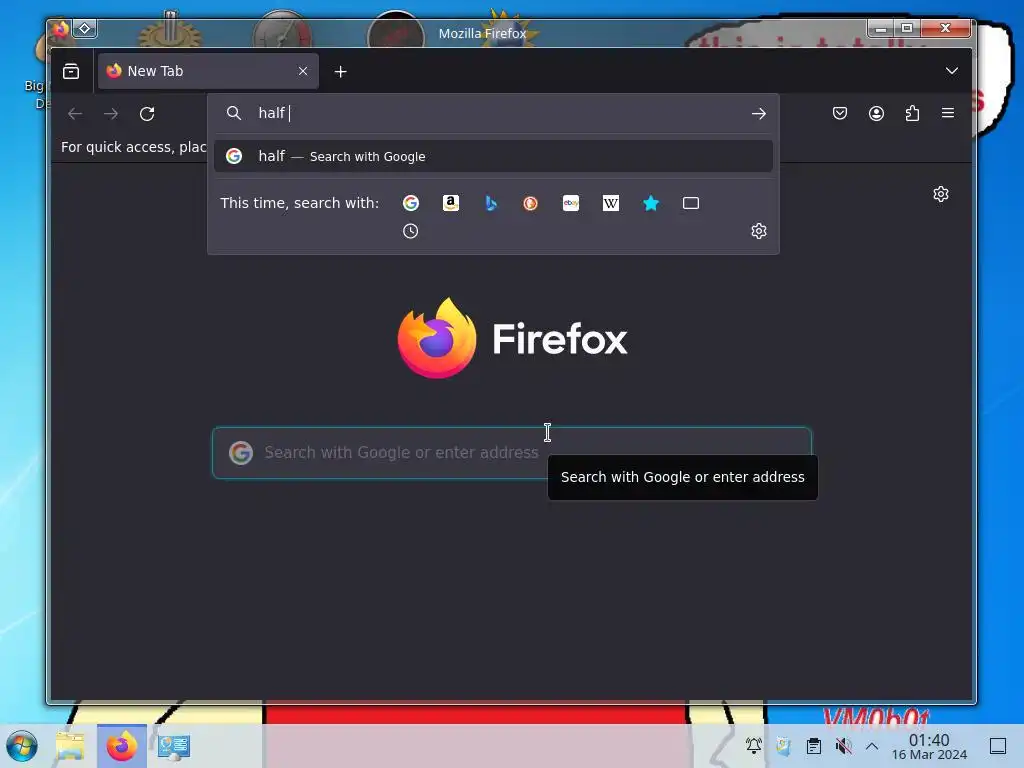Search bookmarks via star icon

coord(651,203)
